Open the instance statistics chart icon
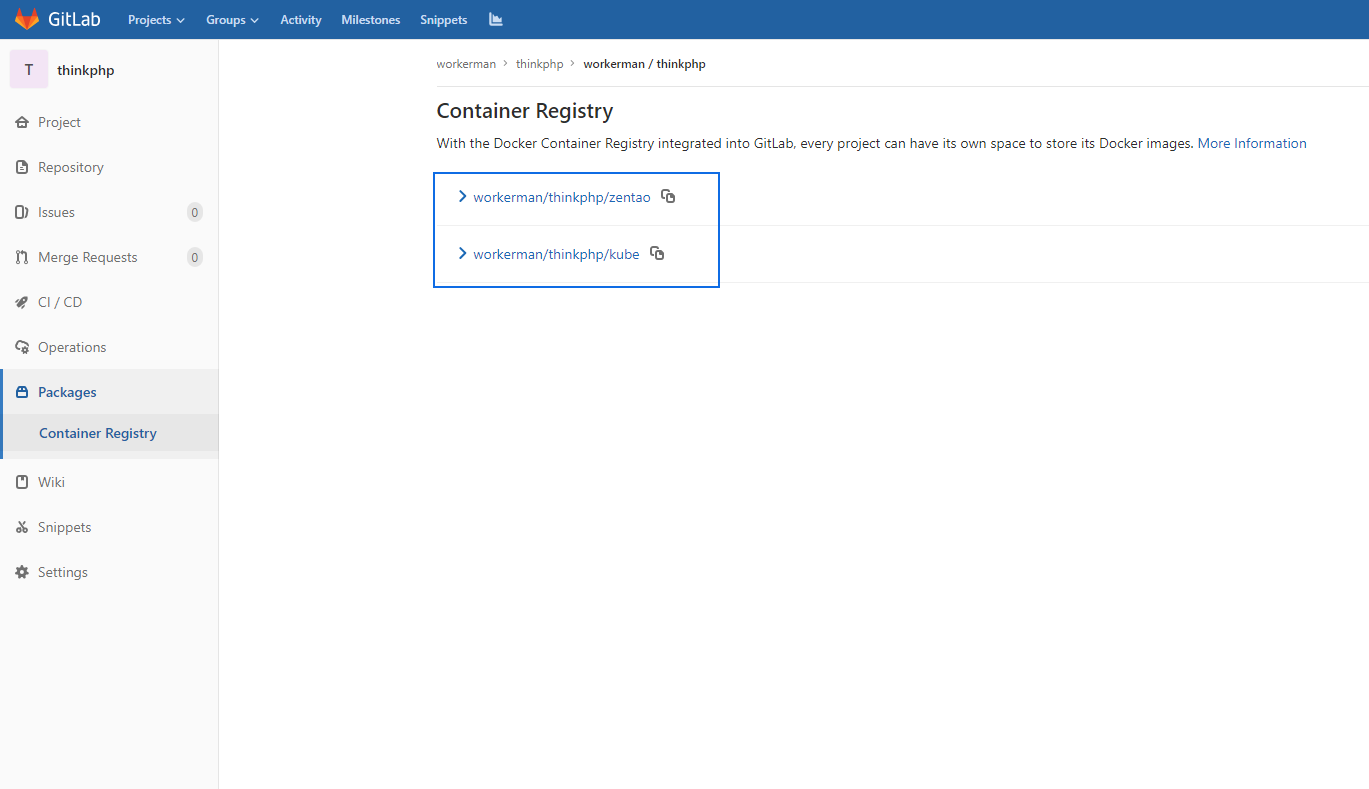 point(495,19)
